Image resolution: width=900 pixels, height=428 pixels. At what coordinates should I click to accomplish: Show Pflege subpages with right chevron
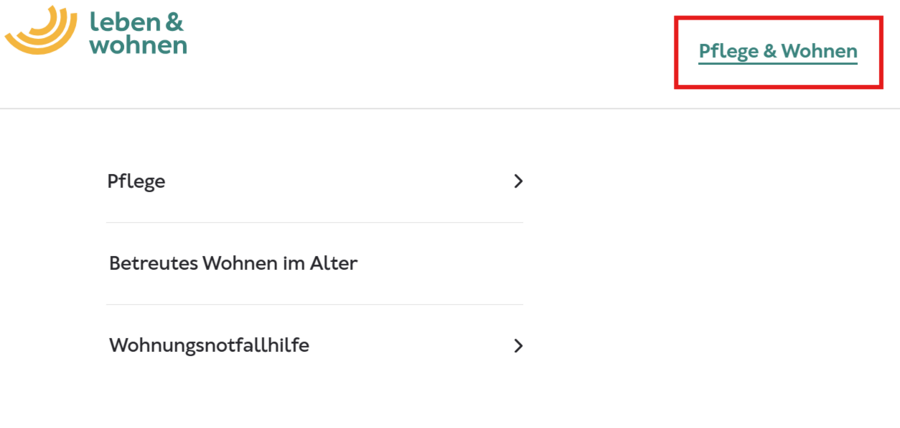click(518, 181)
